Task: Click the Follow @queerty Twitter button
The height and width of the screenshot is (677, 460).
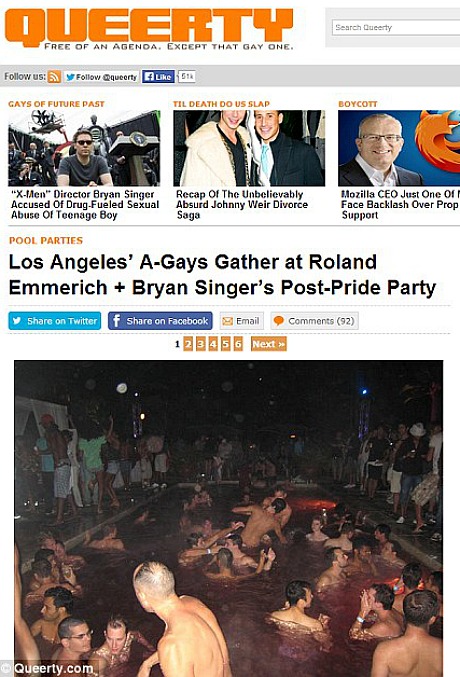Action: click(102, 77)
